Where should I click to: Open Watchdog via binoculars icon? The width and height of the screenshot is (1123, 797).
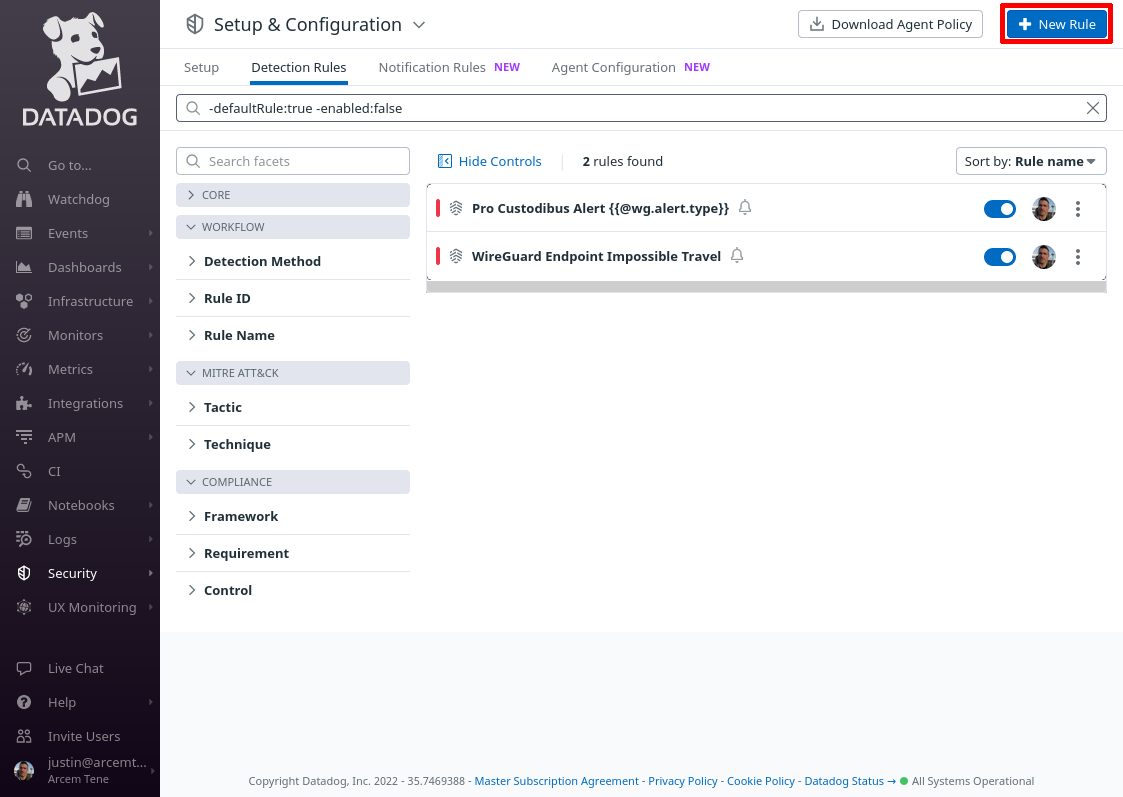click(x=24, y=199)
